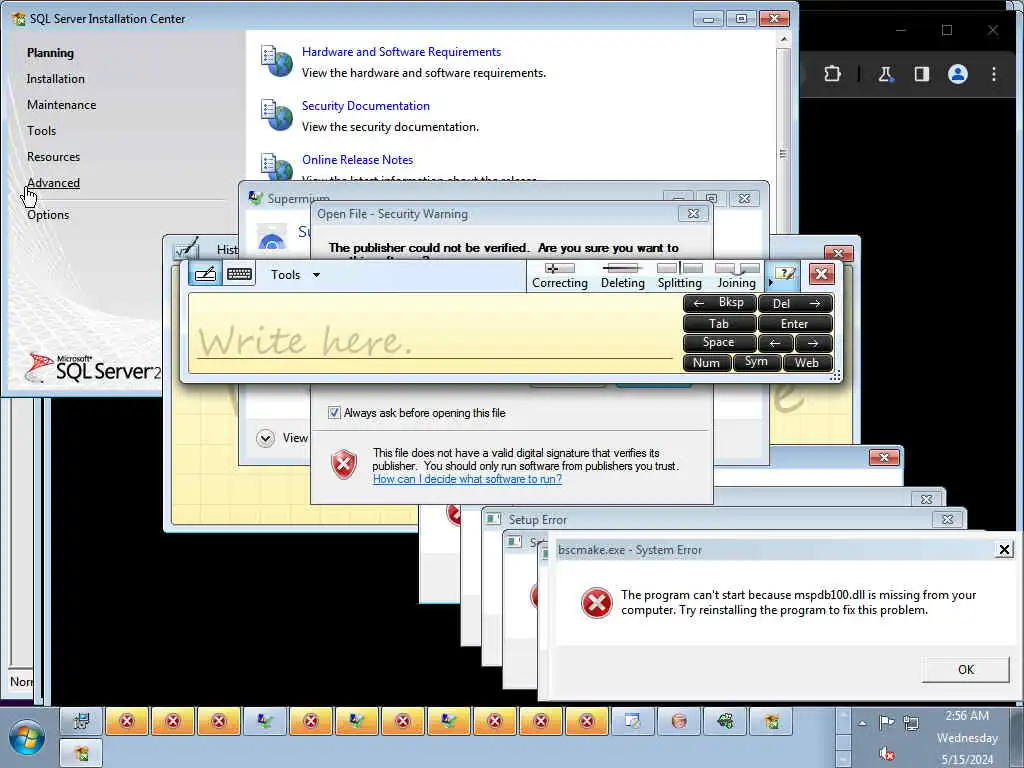The height and width of the screenshot is (768, 1024).
Task: Toggle 'Always ask before opening this file' checkbox
Action: [x=334, y=413]
